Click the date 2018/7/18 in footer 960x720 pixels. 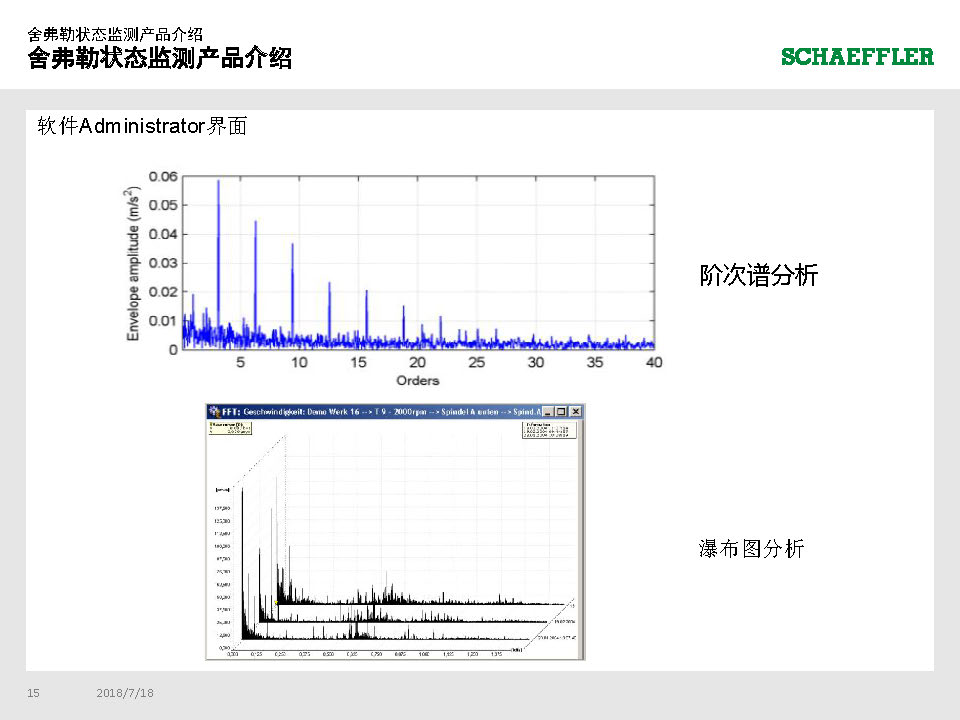125,693
